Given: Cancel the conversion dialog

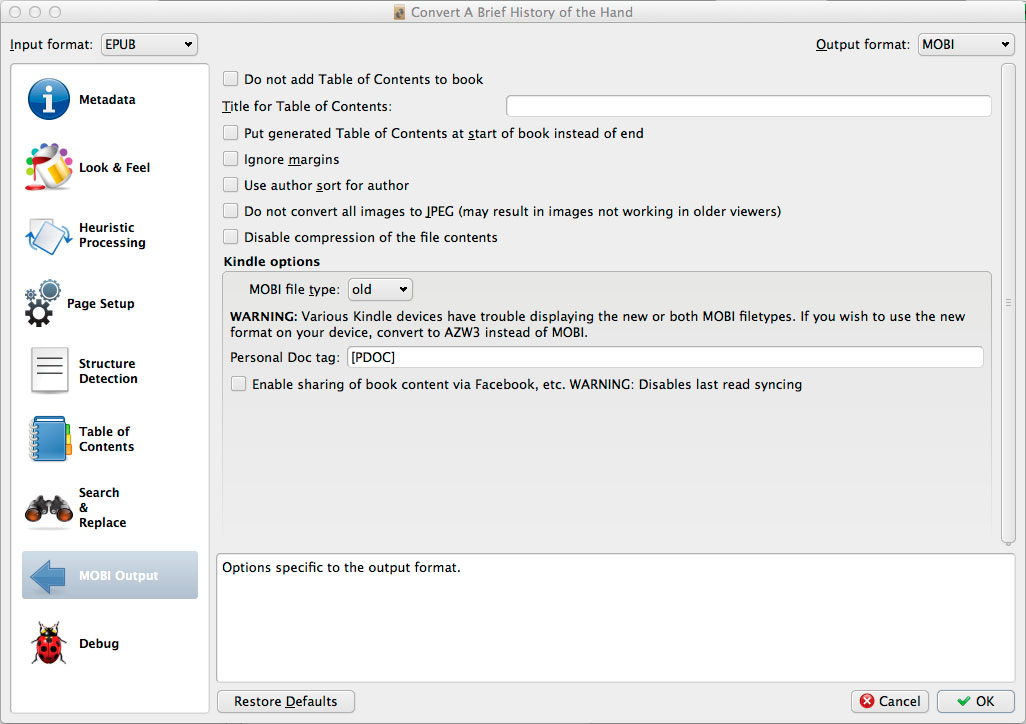Looking at the screenshot, I should coord(889,701).
